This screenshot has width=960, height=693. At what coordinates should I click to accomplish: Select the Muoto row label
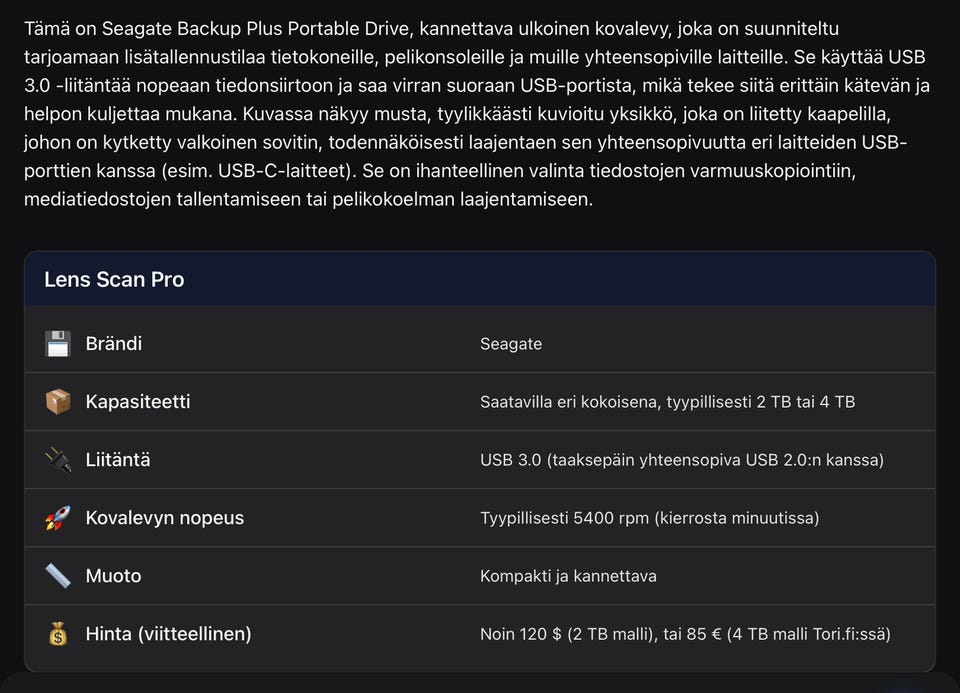pos(114,576)
